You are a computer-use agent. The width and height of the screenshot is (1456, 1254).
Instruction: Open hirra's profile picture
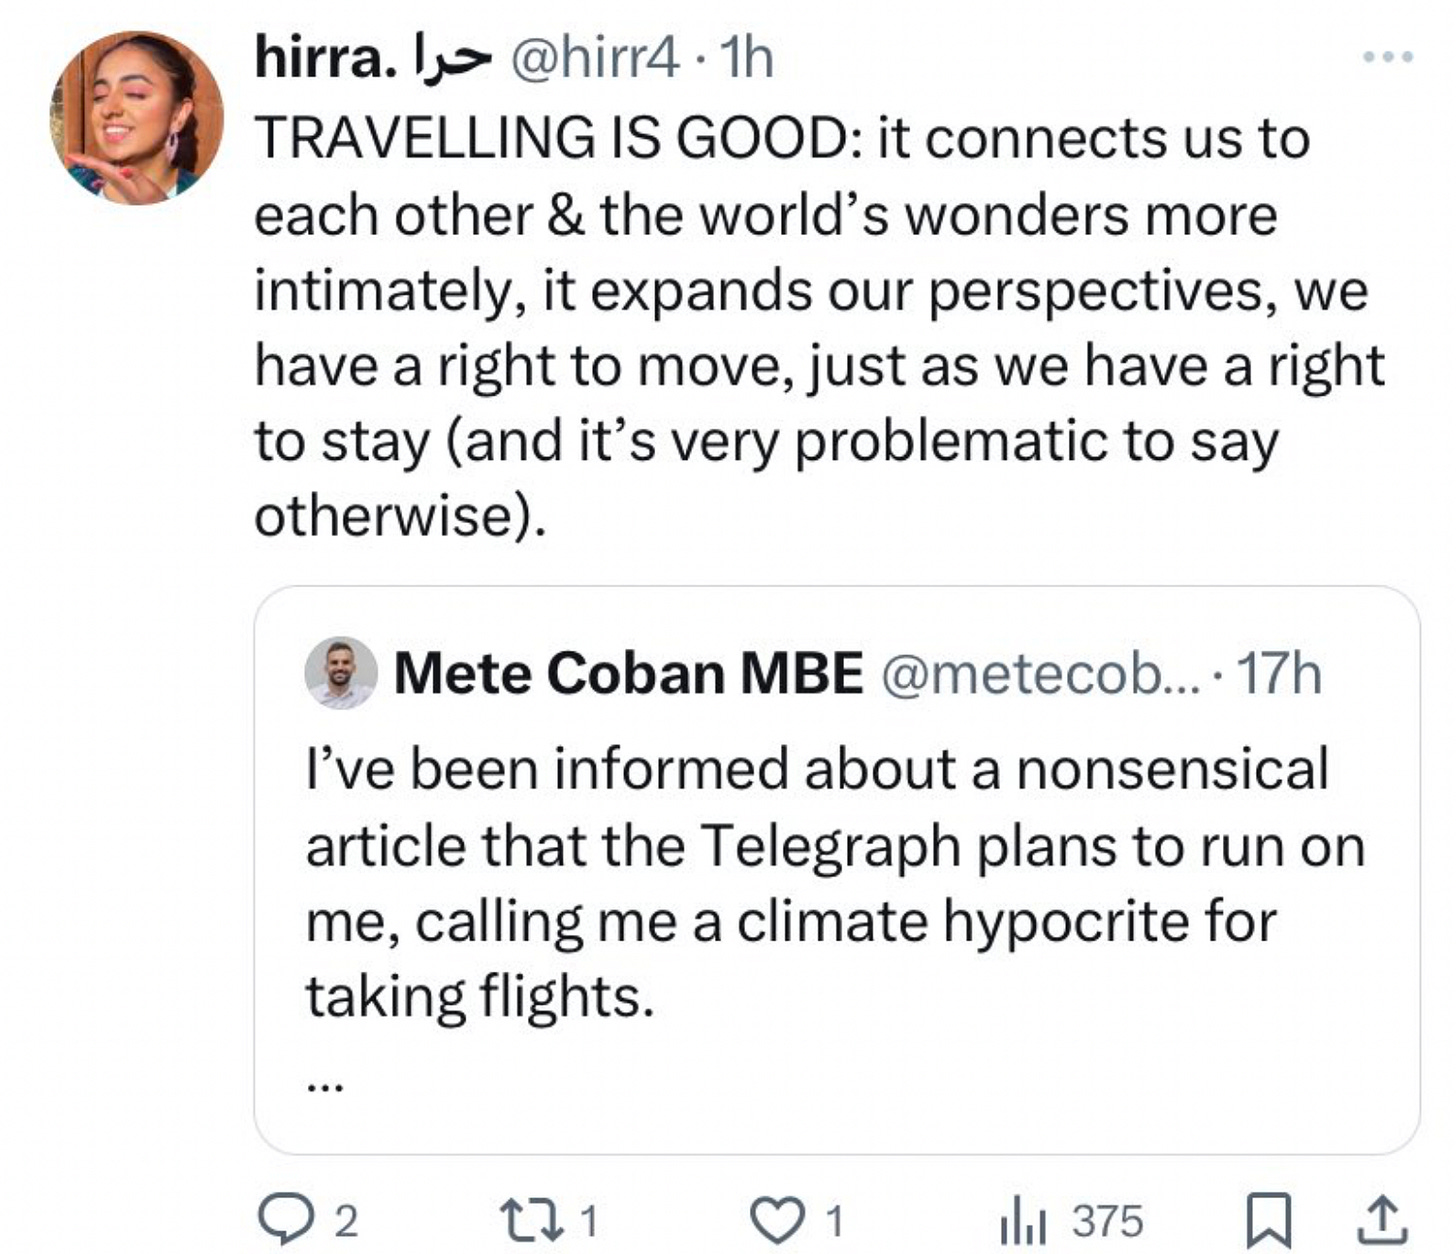[137, 118]
